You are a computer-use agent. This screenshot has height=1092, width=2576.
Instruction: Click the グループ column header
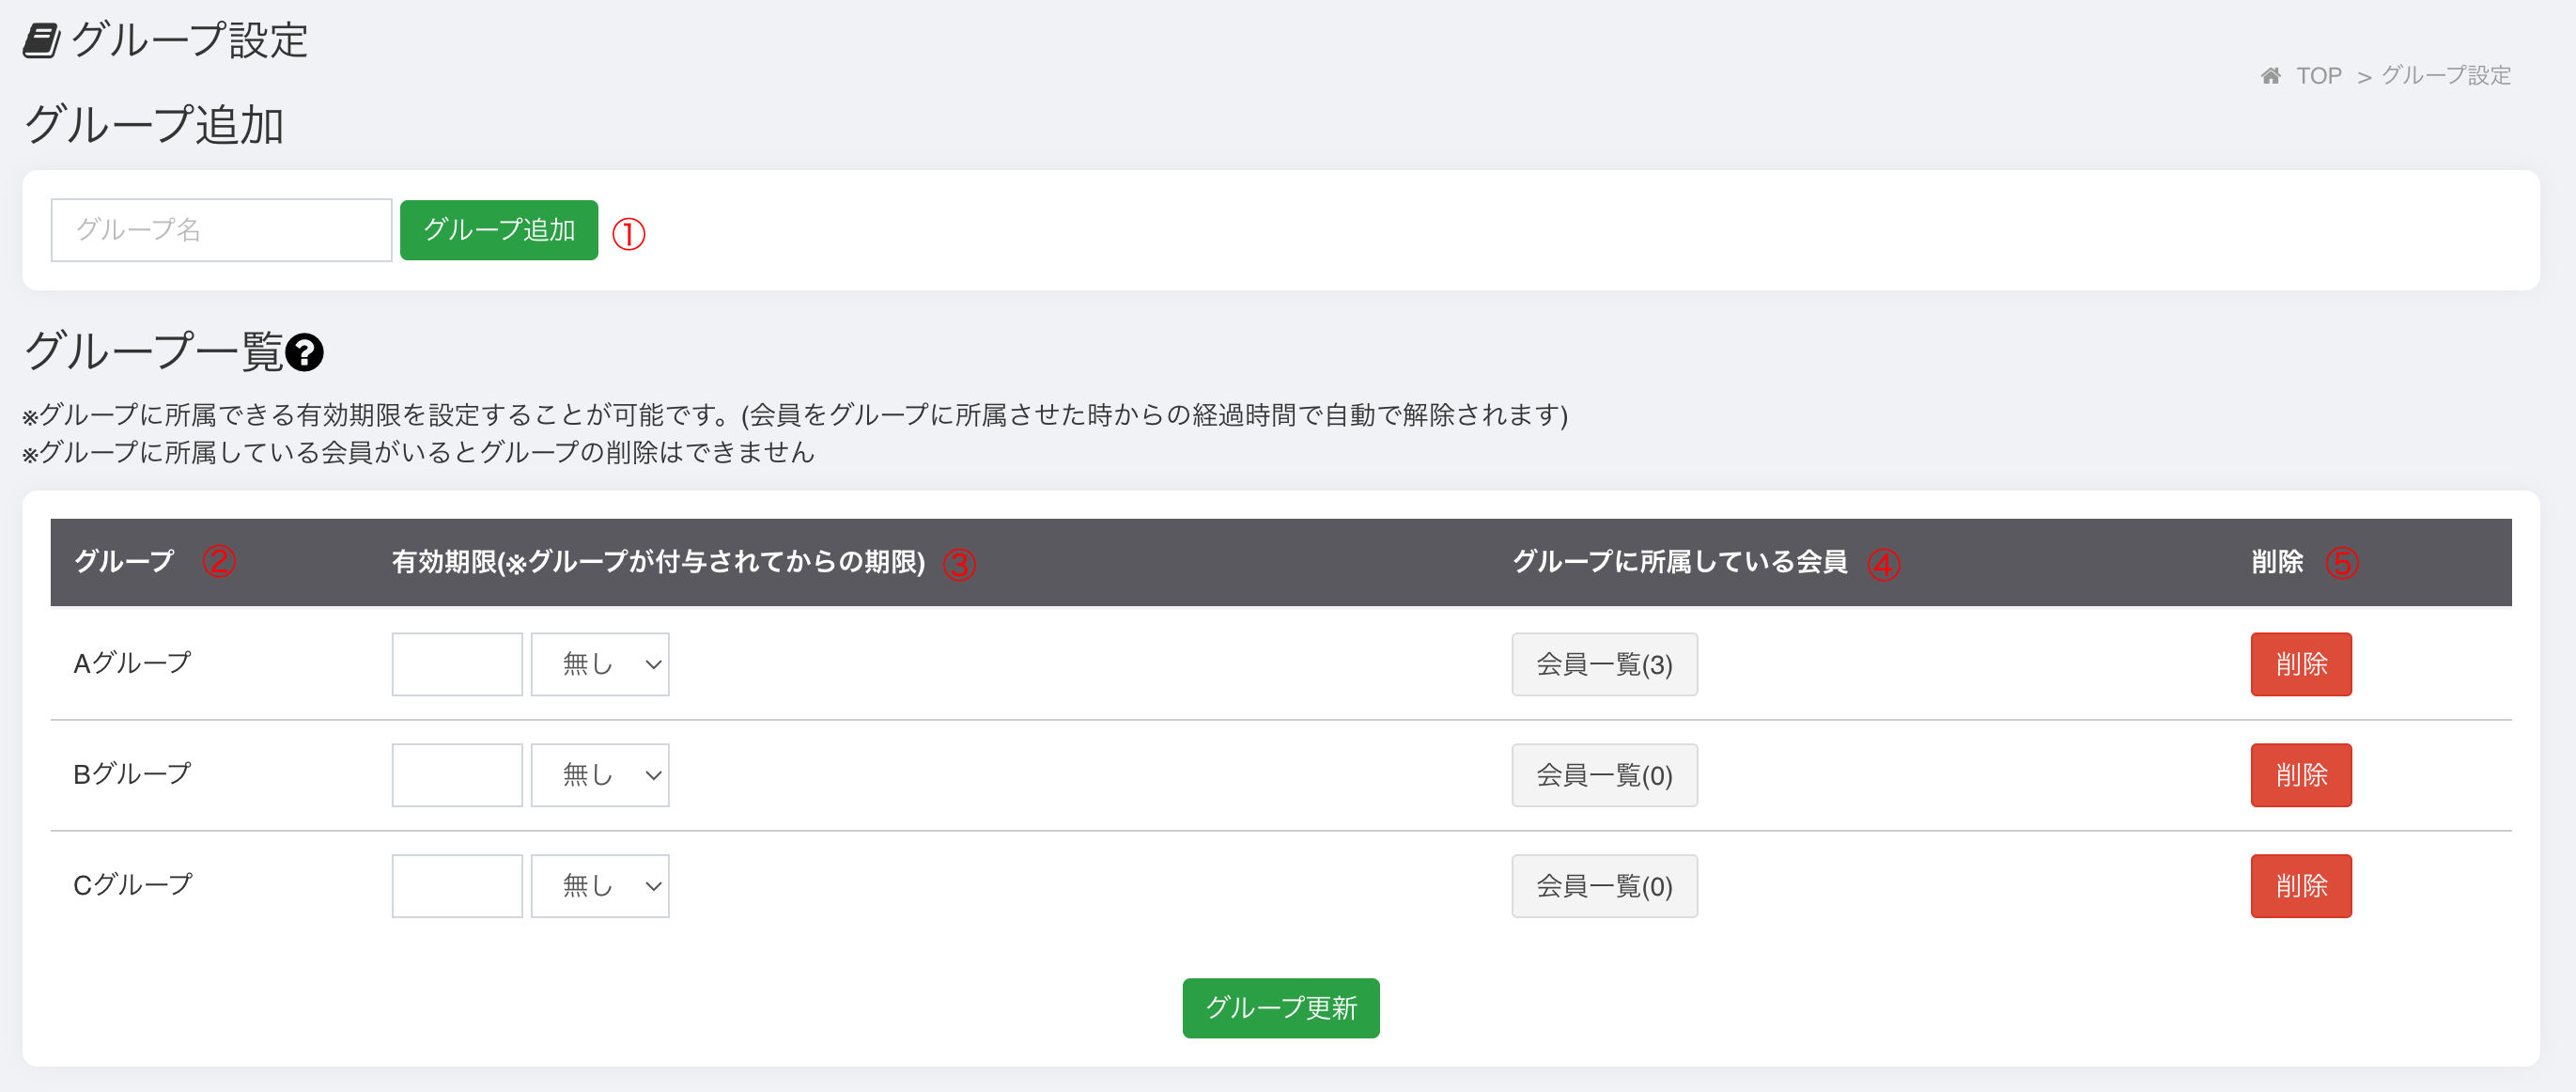tap(124, 562)
